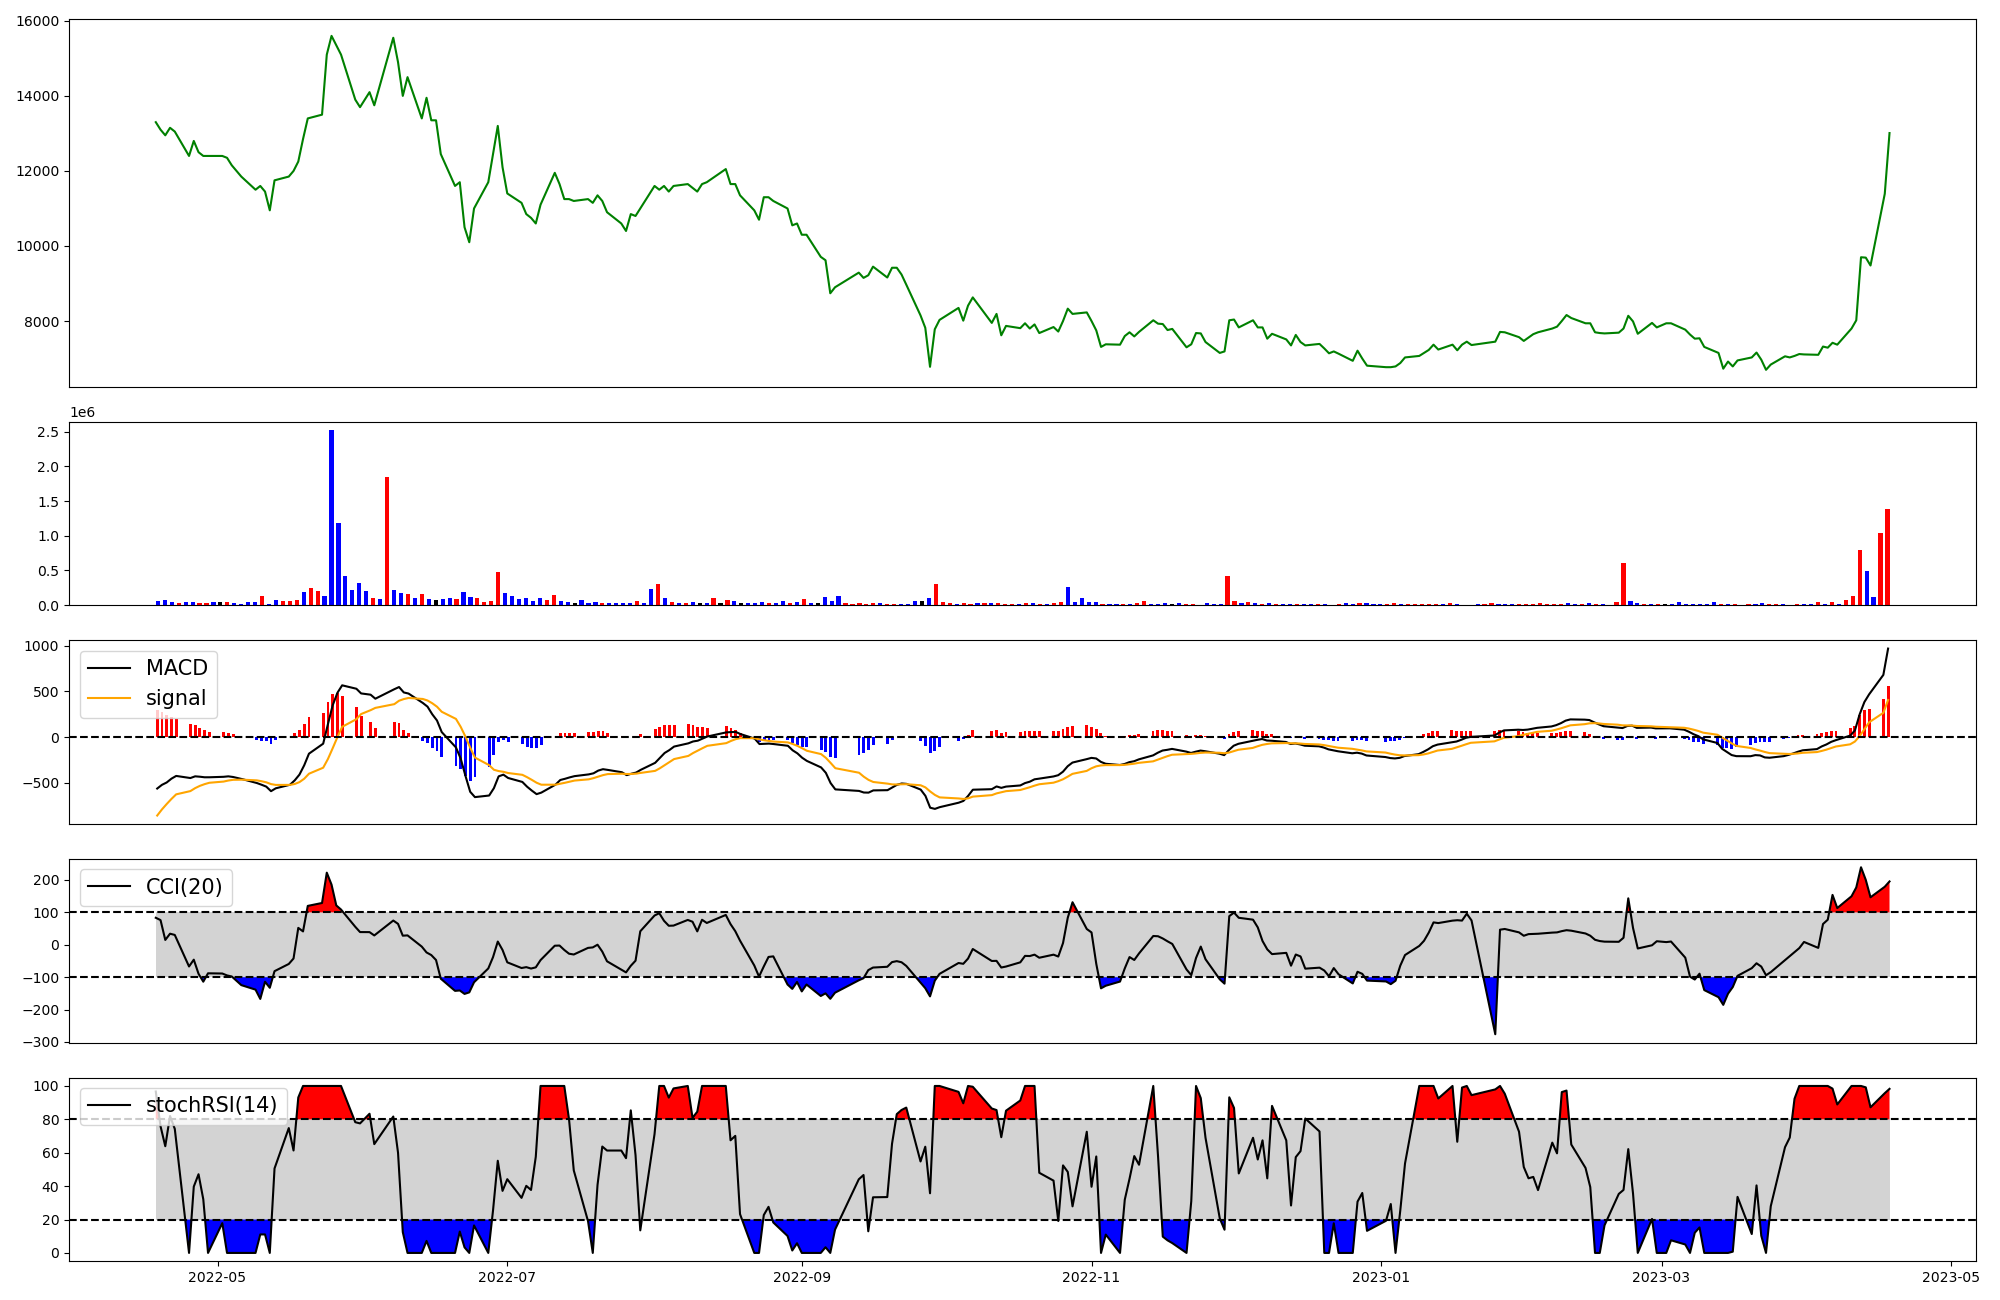Image resolution: width=2000 pixels, height=1300 pixels.
Task: Click the 2023-01 date tick label
Action: (x=1382, y=1277)
